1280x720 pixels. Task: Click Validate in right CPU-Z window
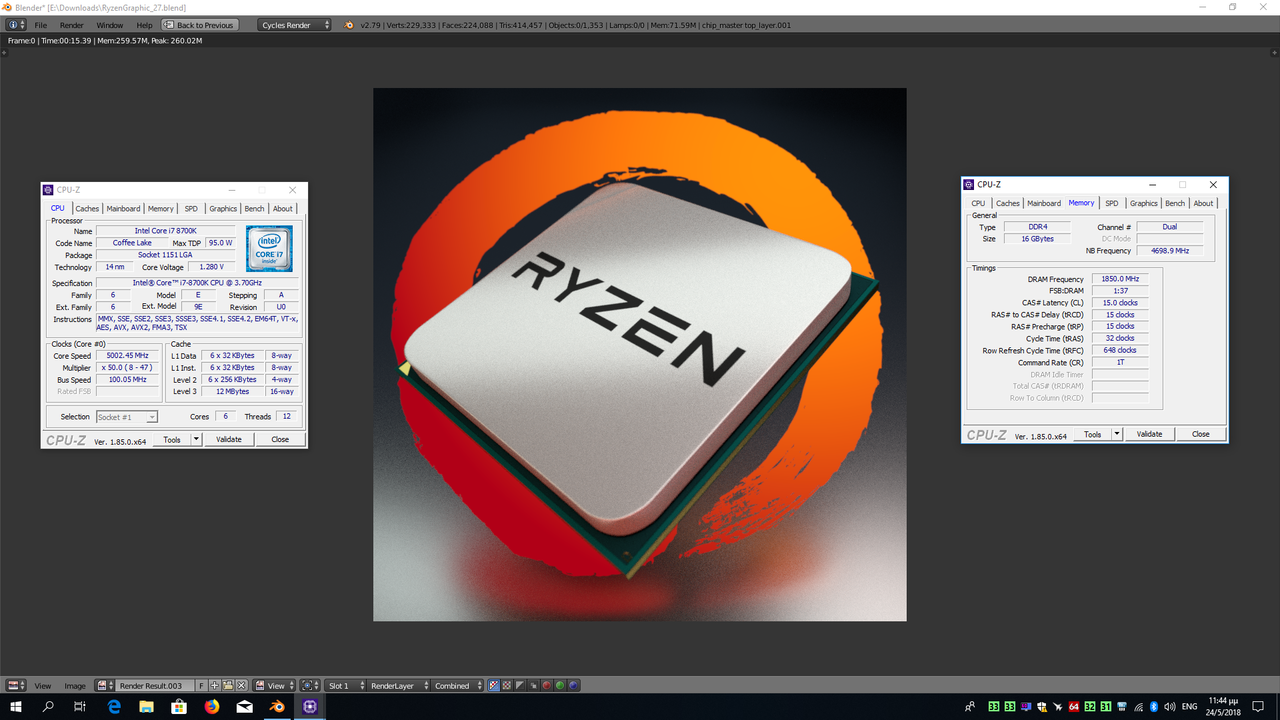(x=1150, y=434)
